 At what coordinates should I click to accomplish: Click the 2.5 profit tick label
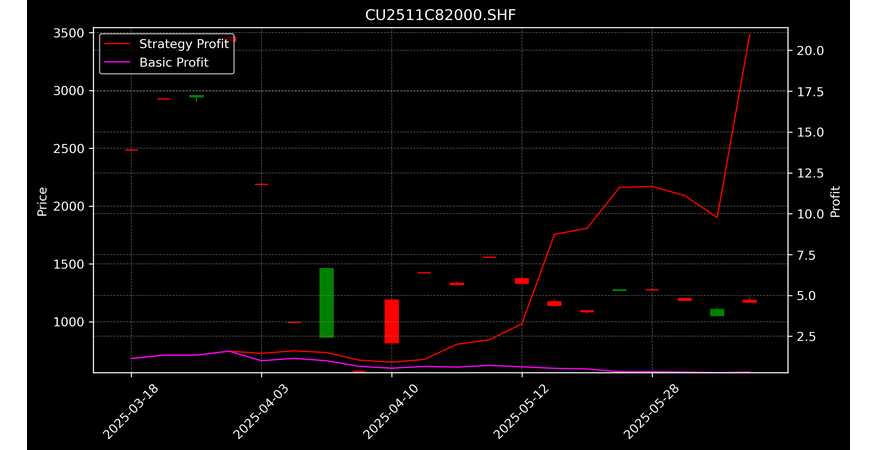807,336
